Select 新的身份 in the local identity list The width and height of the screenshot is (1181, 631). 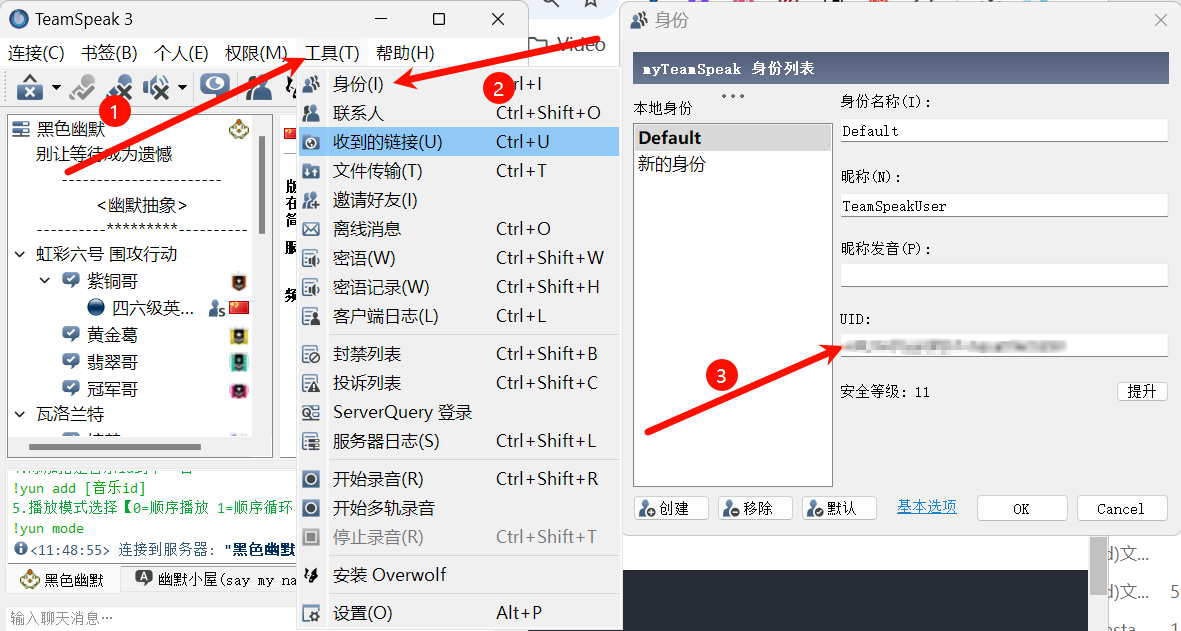tap(672, 163)
